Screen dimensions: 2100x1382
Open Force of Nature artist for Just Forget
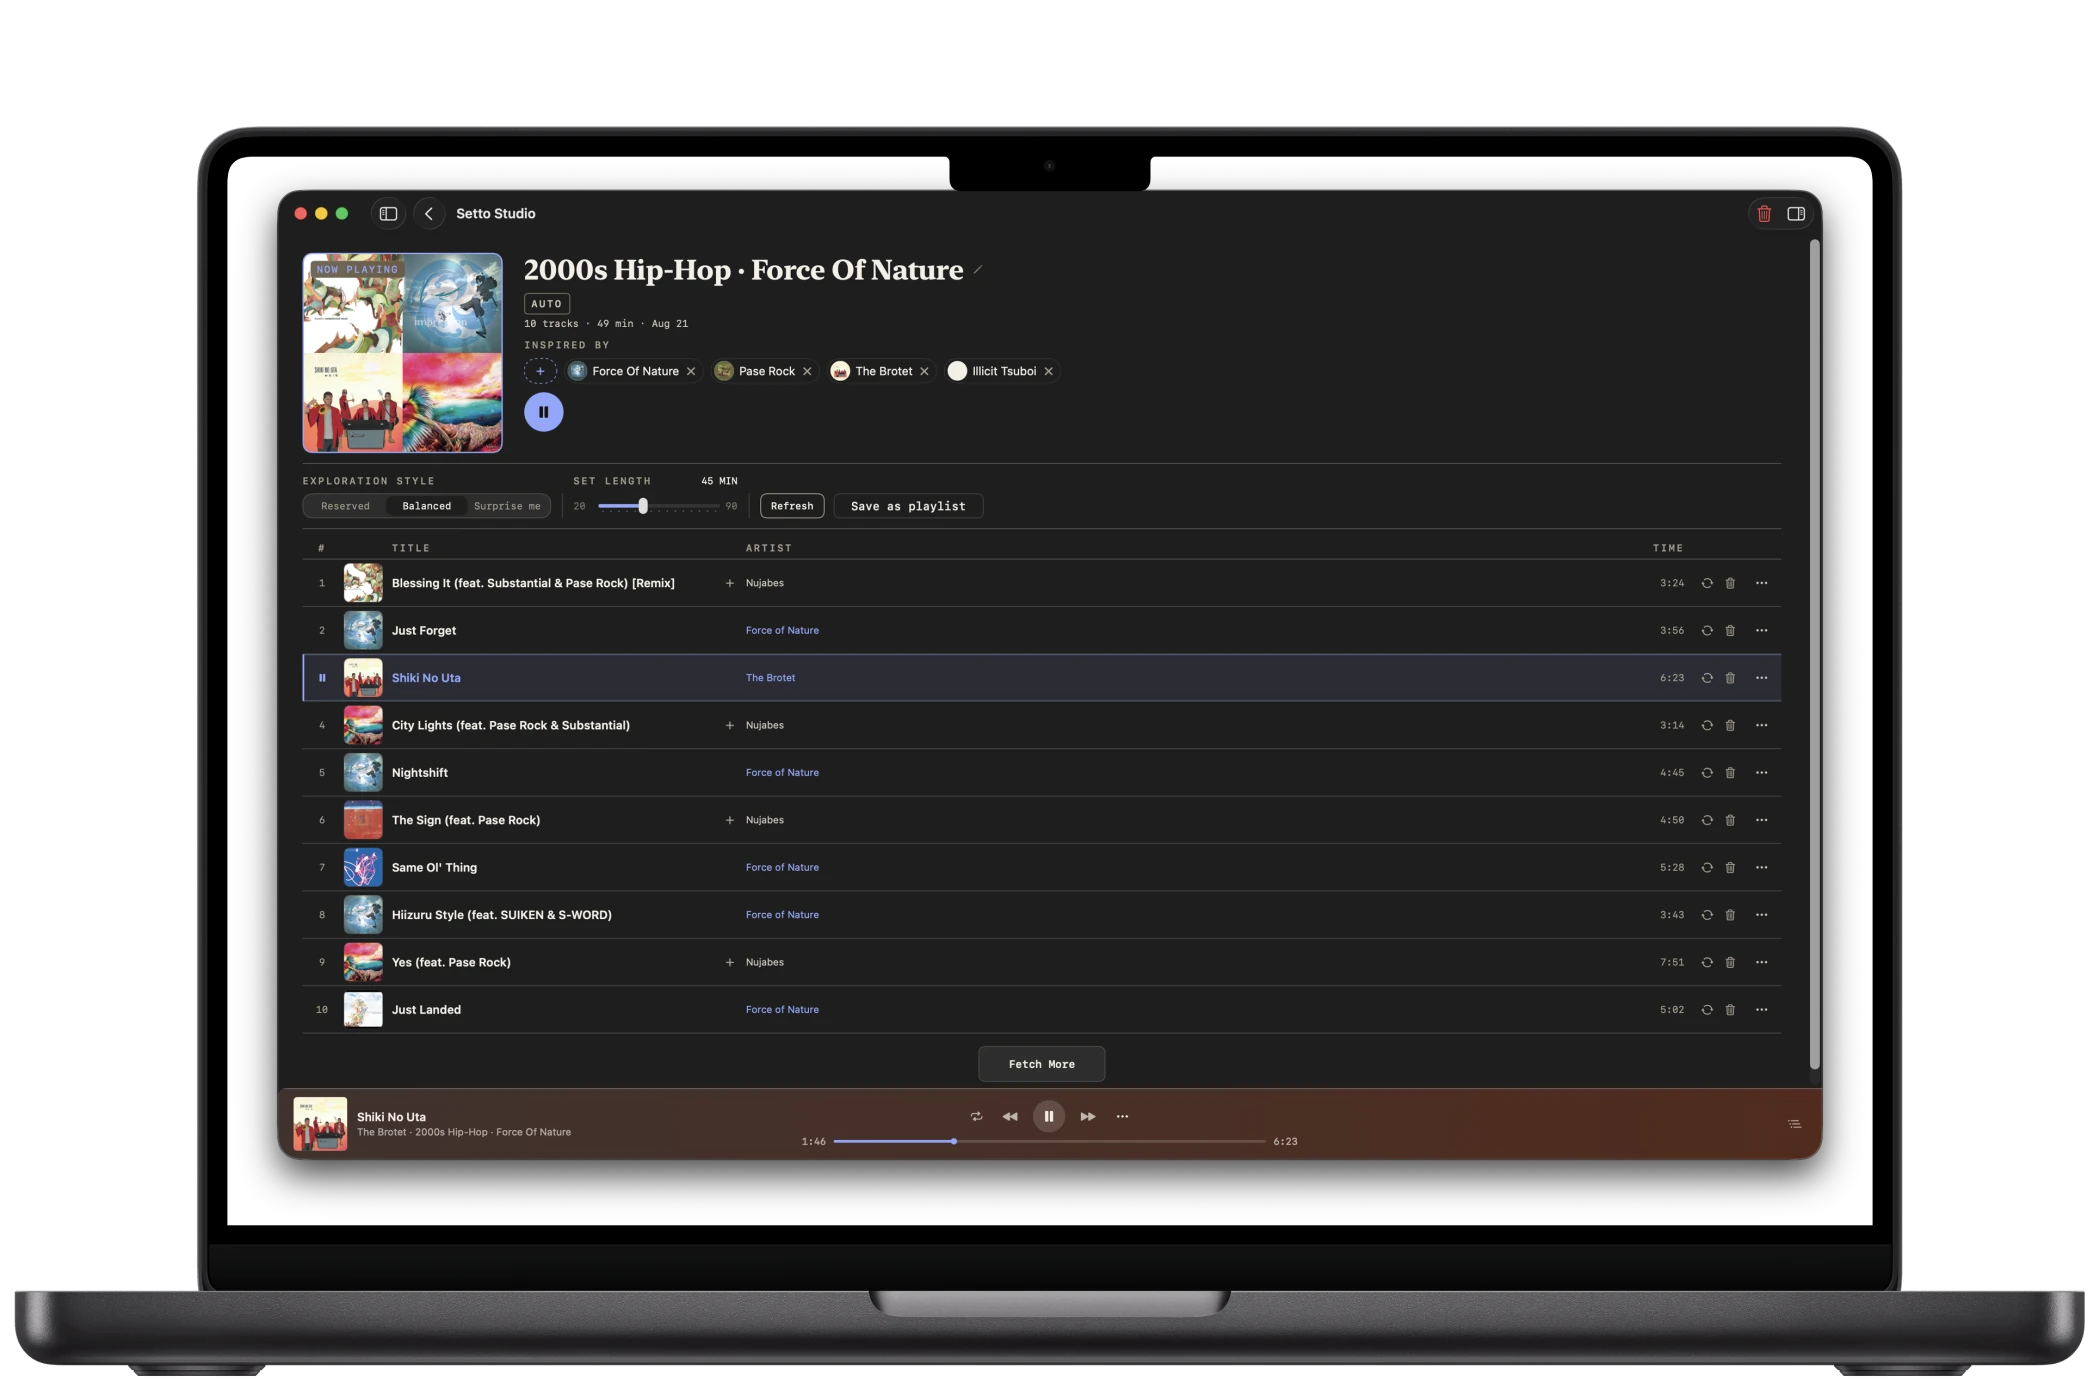tap(782, 630)
